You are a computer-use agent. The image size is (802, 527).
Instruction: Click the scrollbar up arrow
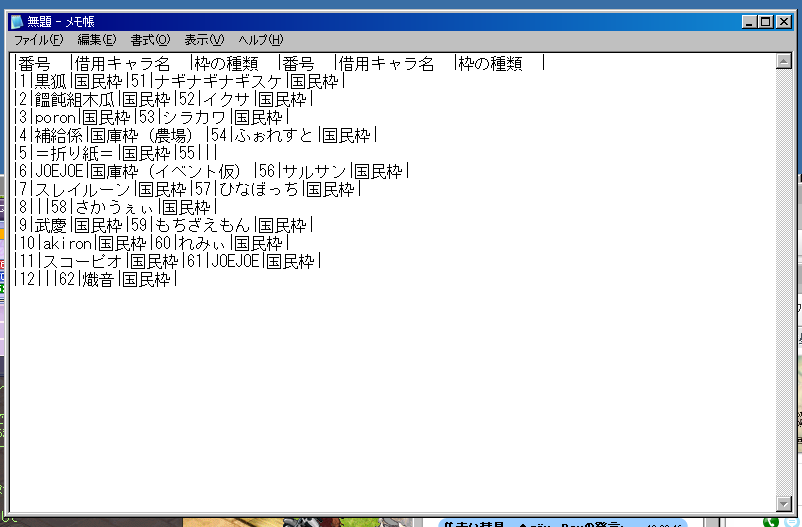784,61
